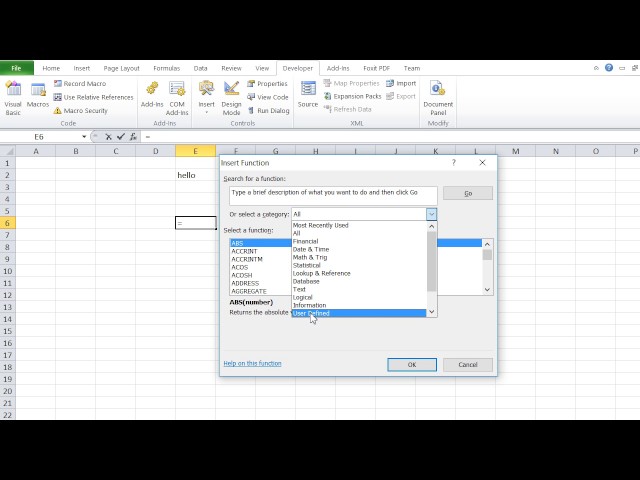Click the dialog help question mark
The image size is (640, 480).
(x=453, y=162)
